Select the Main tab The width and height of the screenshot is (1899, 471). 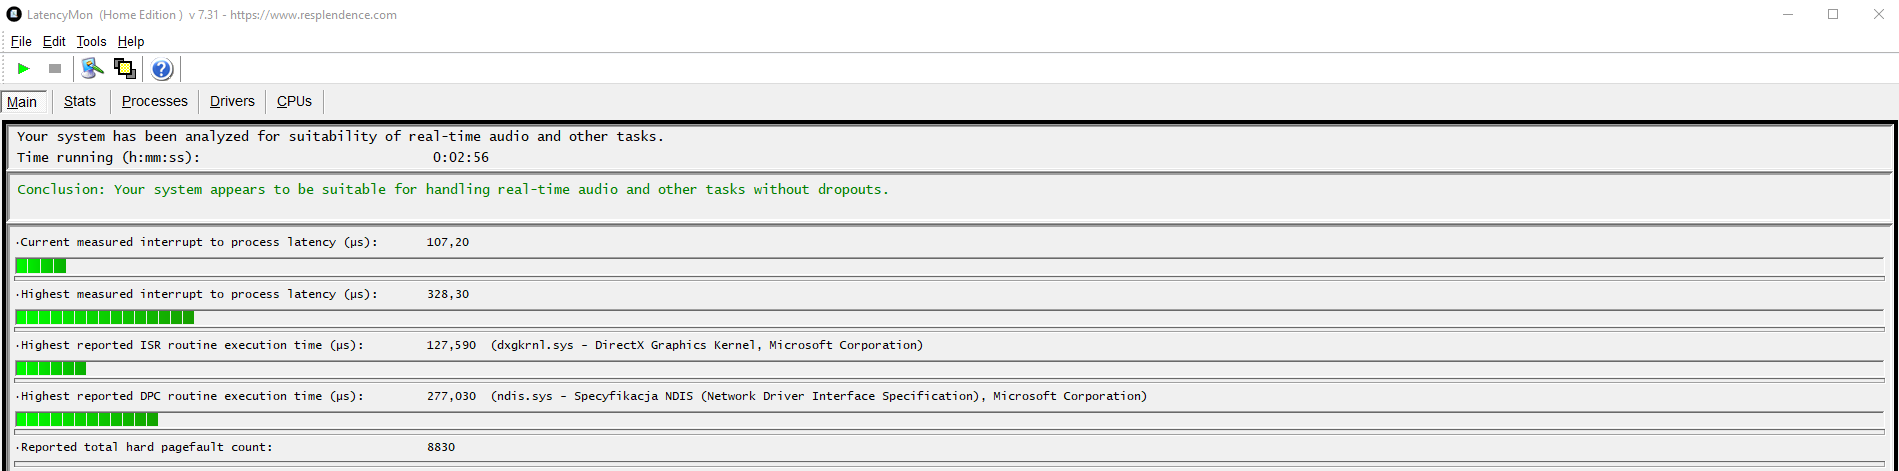click(x=22, y=102)
